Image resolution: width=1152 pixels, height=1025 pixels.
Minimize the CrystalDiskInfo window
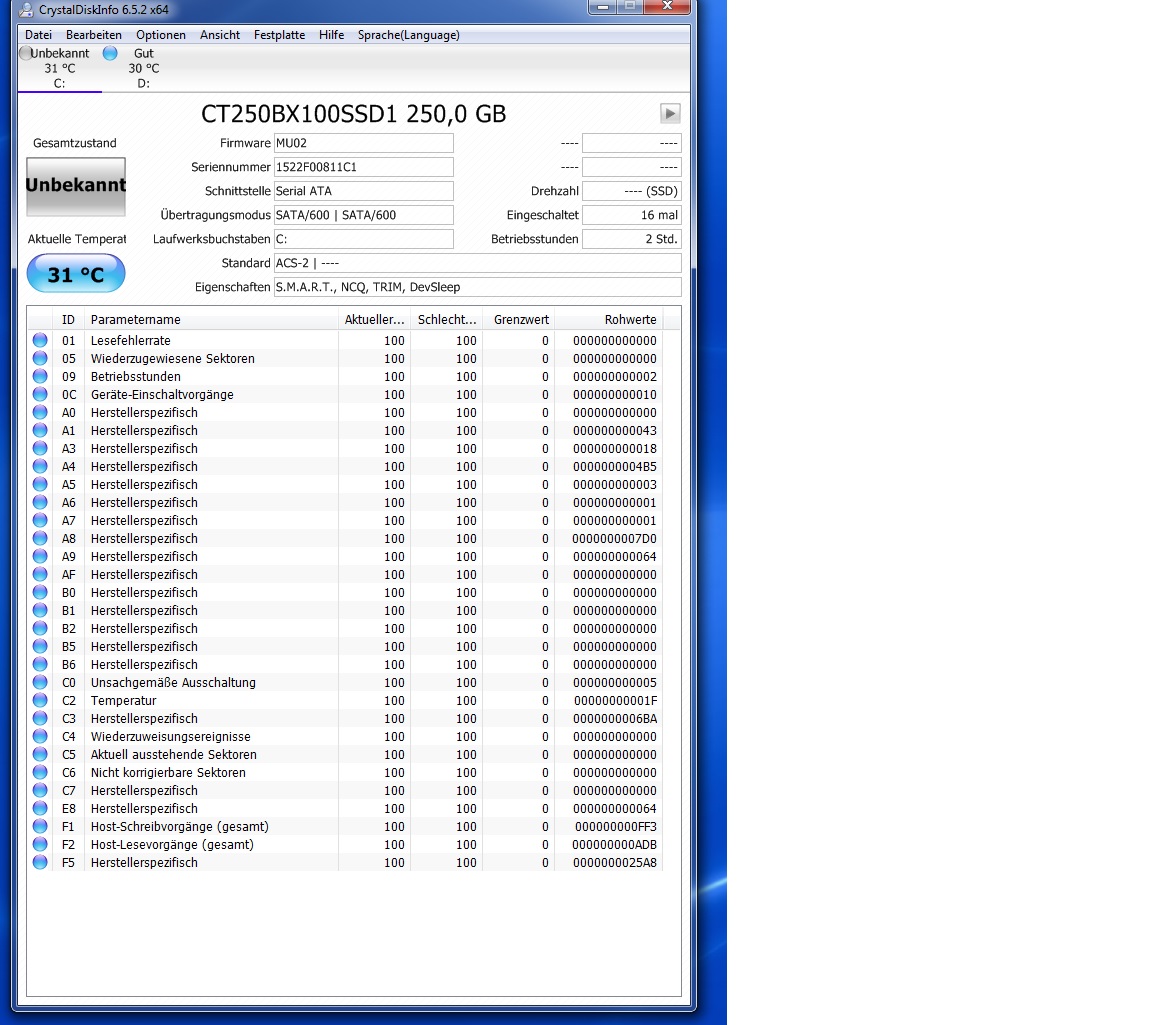coord(602,7)
